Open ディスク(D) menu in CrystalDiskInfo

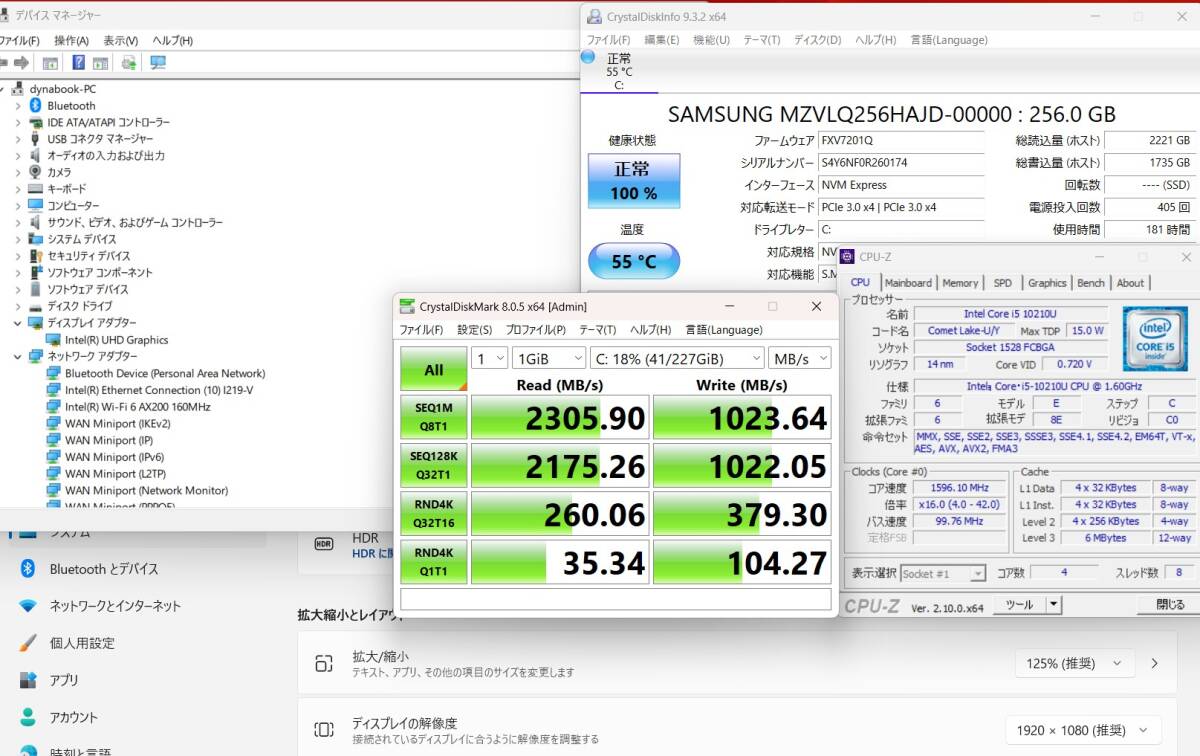pos(817,40)
